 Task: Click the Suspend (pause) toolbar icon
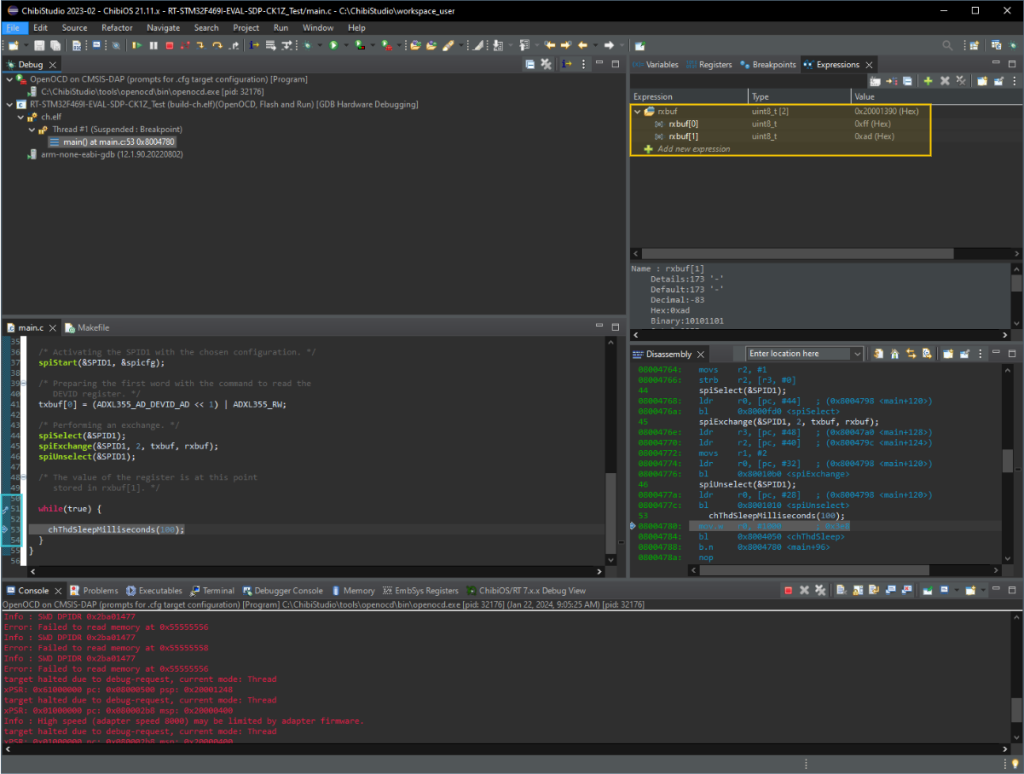pos(153,45)
